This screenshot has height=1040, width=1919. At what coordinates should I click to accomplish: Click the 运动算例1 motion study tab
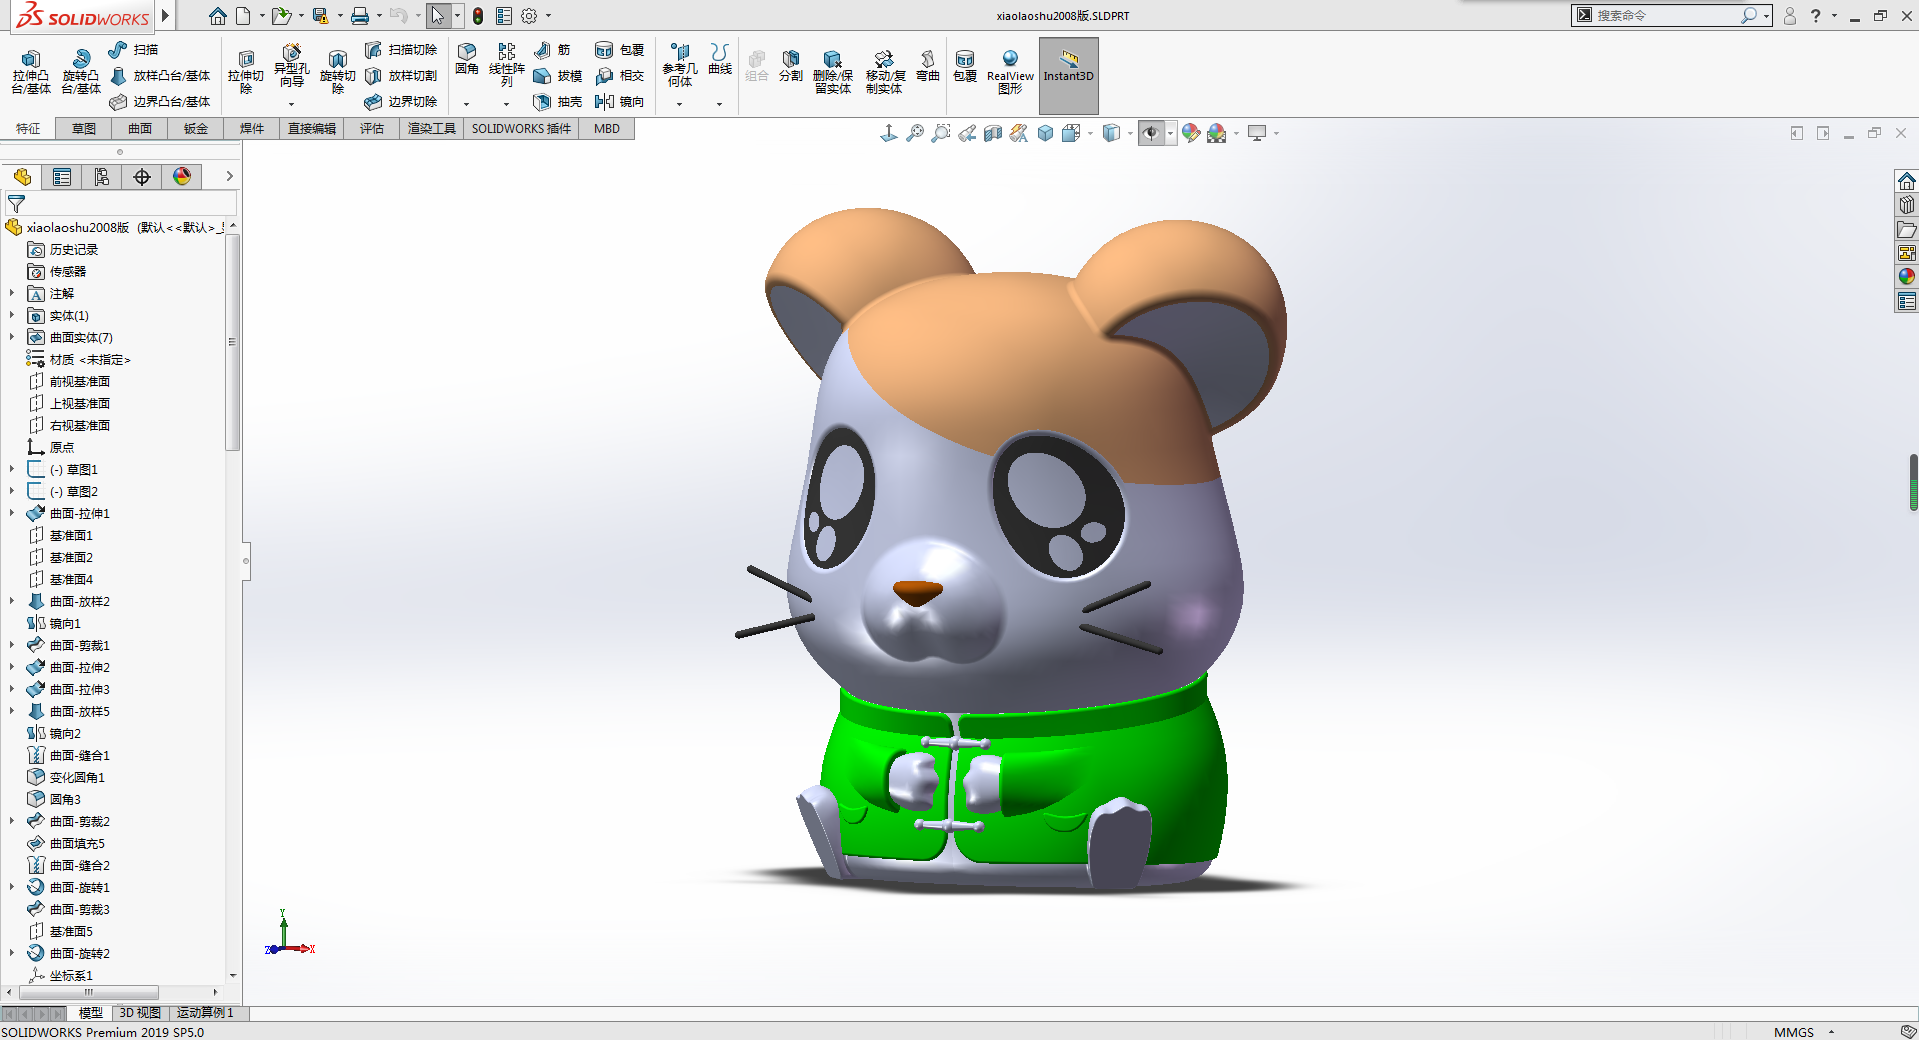tap(205, 1013)
